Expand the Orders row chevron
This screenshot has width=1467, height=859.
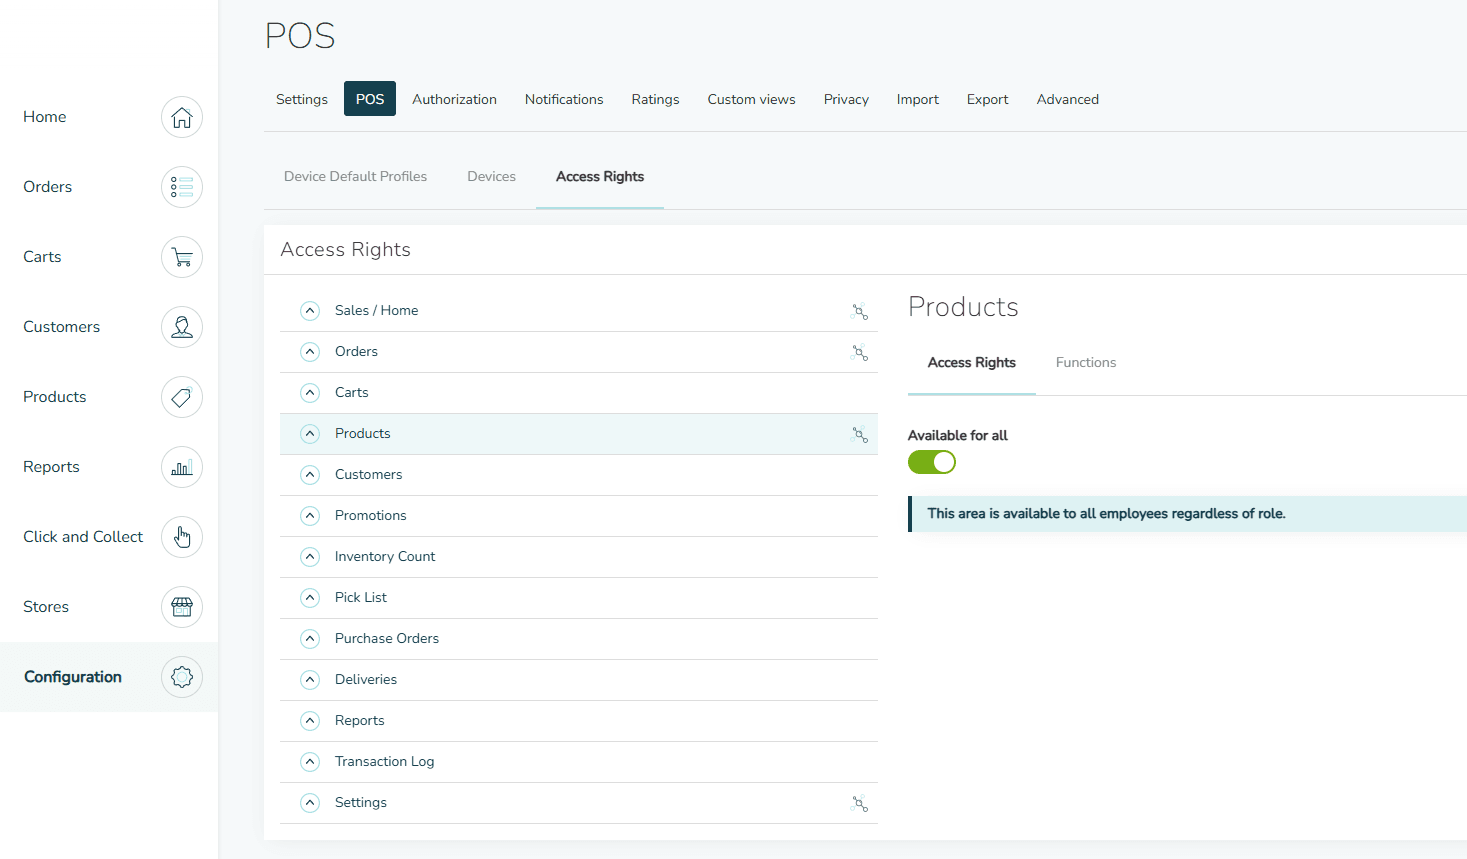(x=310, y=352)
